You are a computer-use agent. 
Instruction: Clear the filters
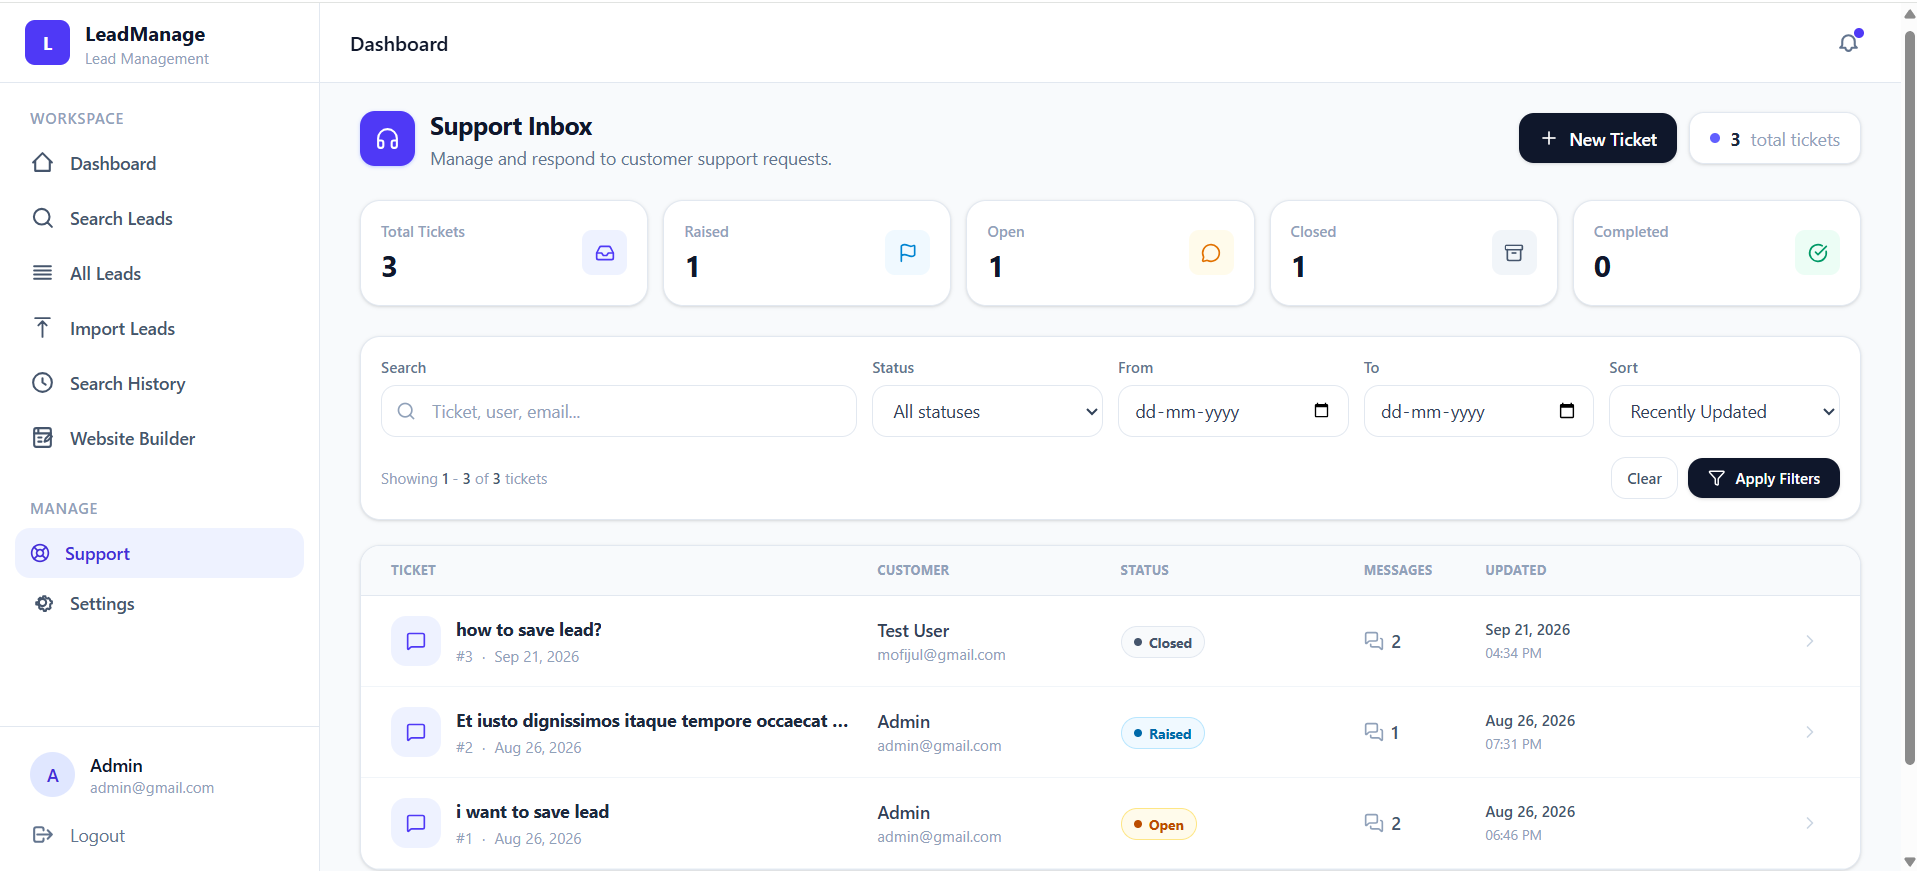(x=1644, y=478)
